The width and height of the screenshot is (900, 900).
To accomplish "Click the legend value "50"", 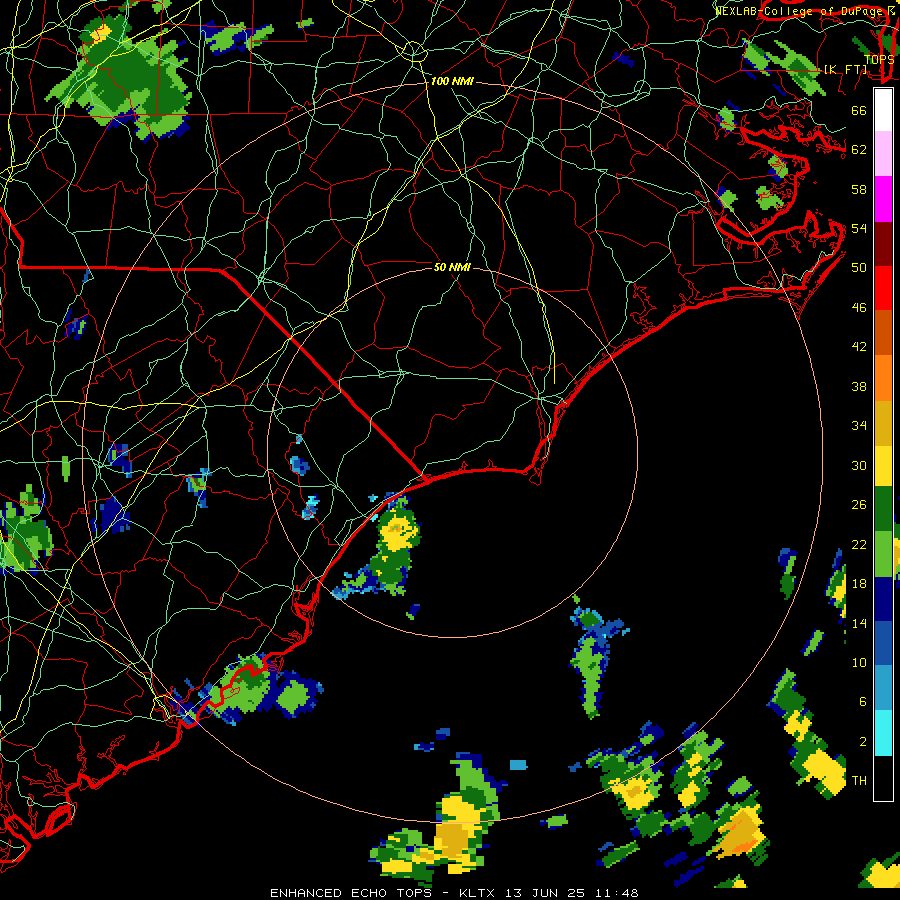I will point(859,267).
